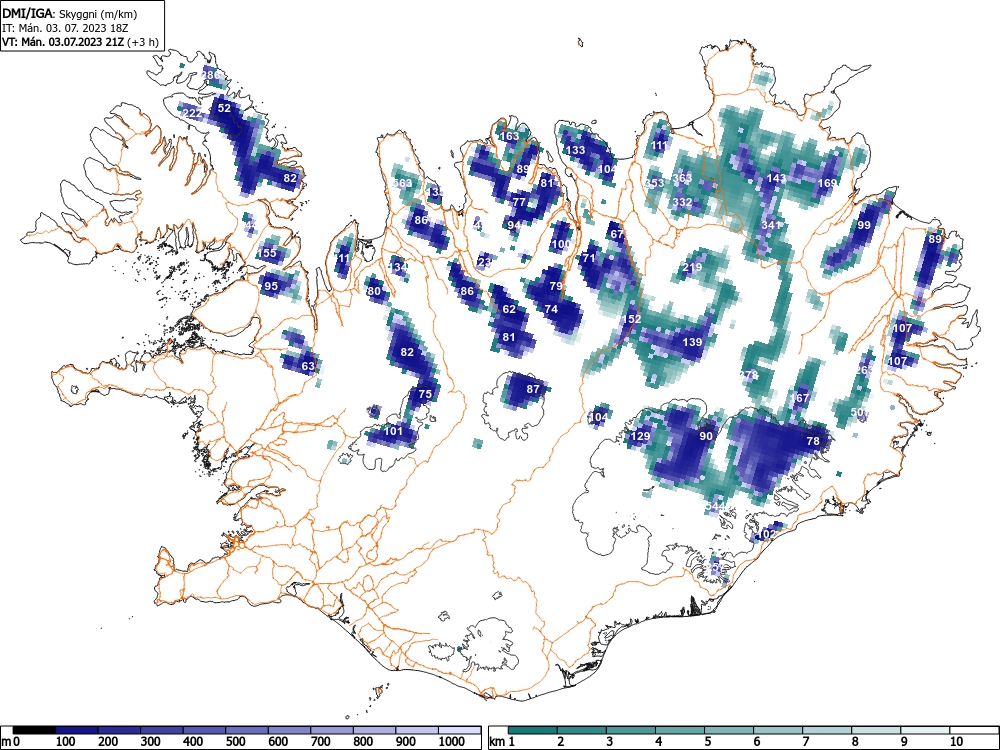This screenshot has height=750, width=1000.
Task: Select teal swatch between 1 and 2 km
Action: (x=533, y=730)
